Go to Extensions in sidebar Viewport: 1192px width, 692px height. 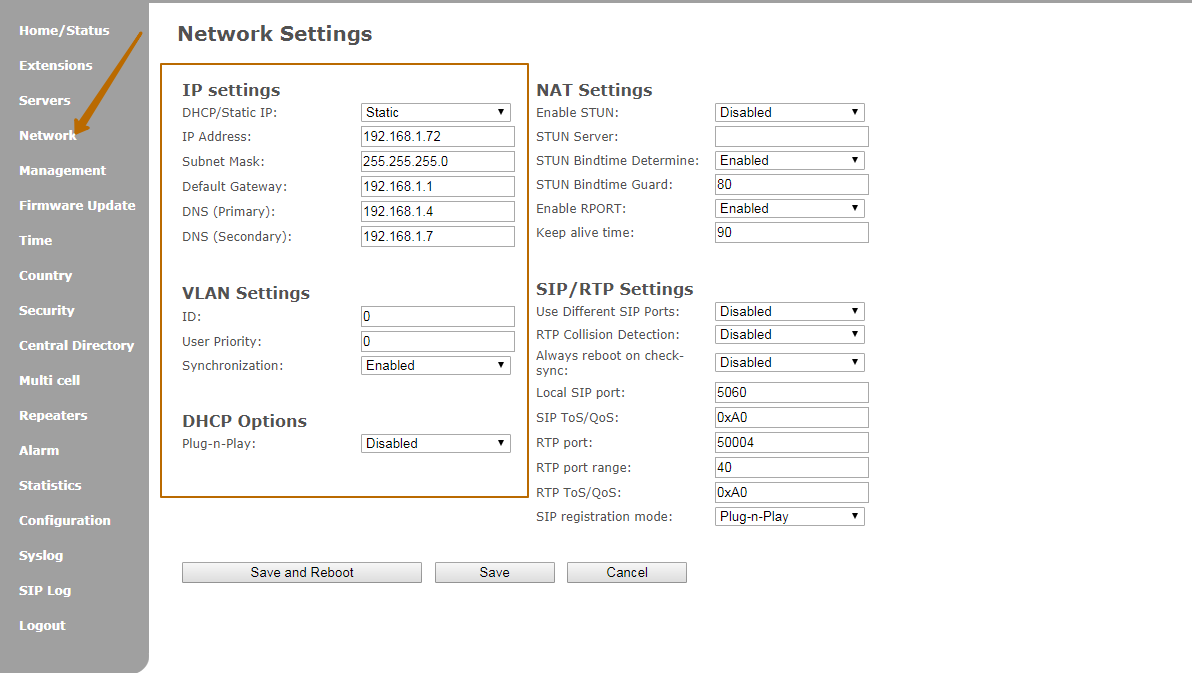55,65
